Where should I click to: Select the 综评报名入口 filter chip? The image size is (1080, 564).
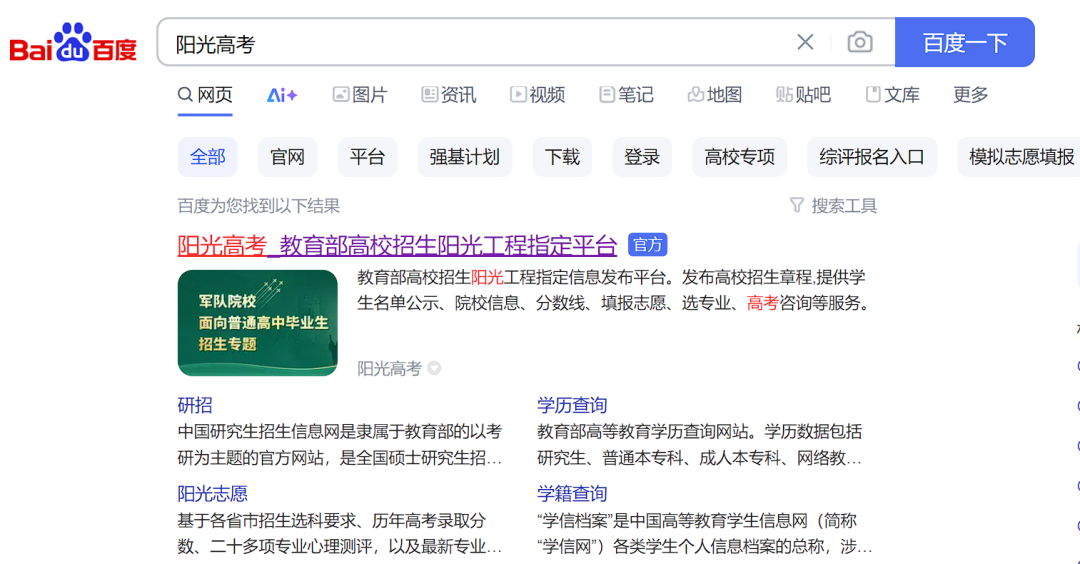pos(871,157)
